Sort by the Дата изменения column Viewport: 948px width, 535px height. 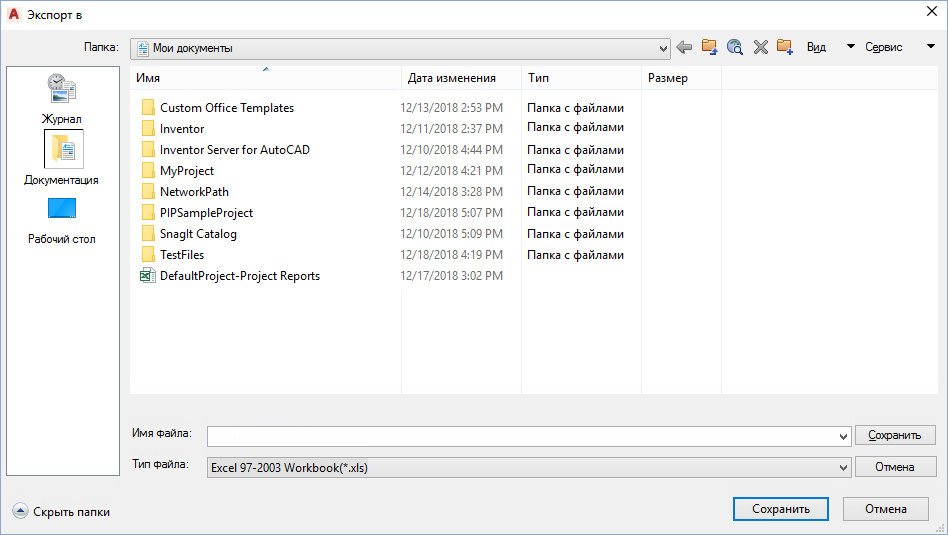point(461,78)
